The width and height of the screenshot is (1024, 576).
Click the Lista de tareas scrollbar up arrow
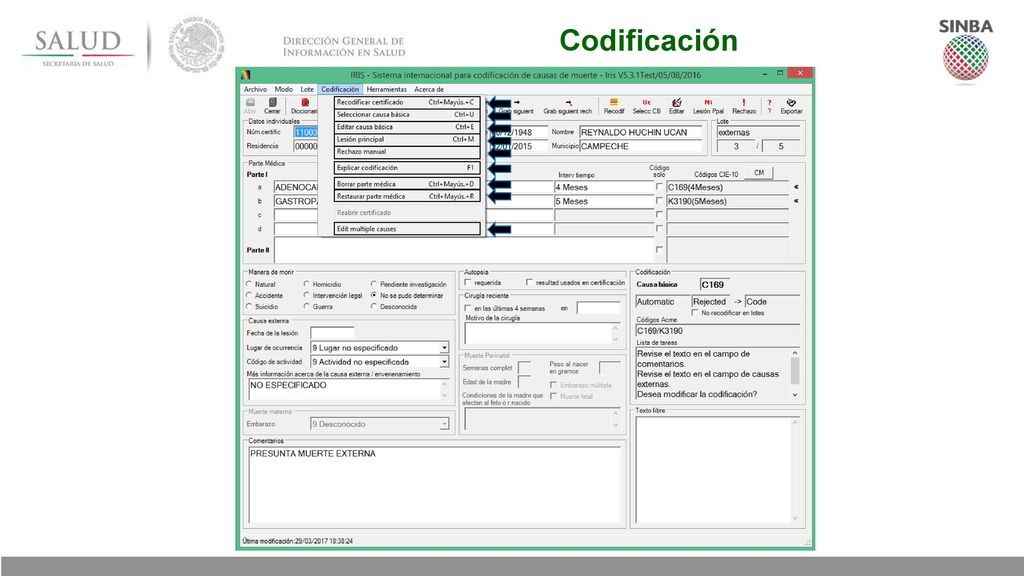(x=795, y=353)
